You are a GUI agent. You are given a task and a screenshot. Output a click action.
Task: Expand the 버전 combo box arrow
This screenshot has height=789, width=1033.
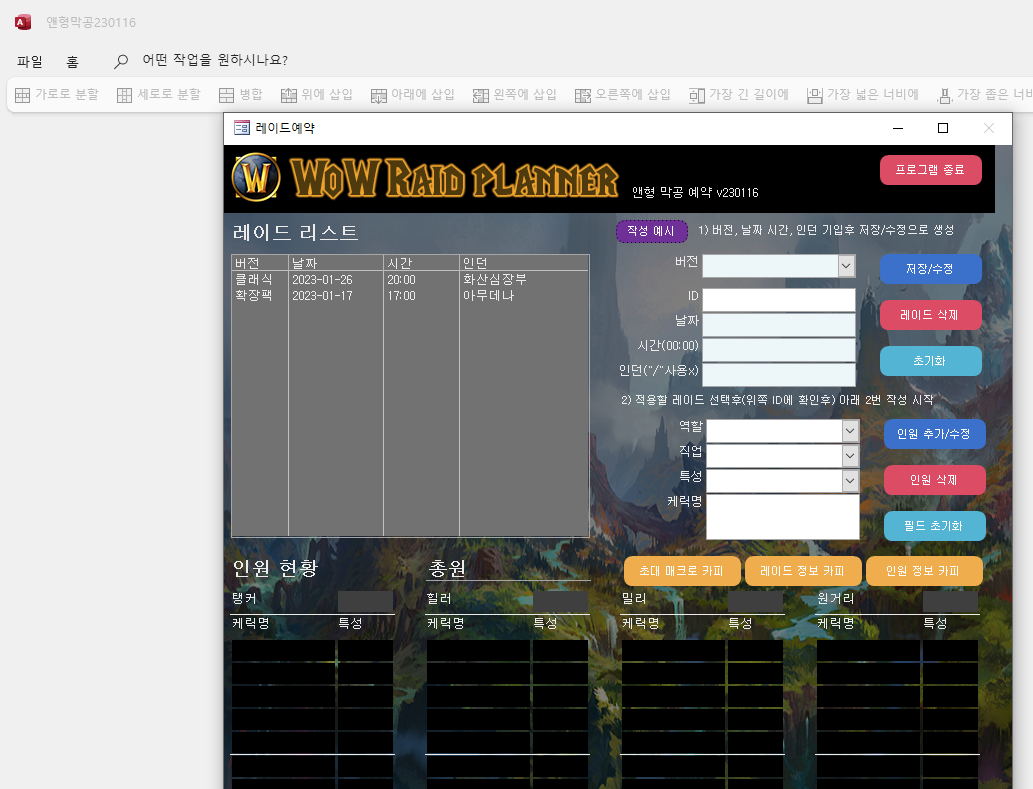click(847, 266)
